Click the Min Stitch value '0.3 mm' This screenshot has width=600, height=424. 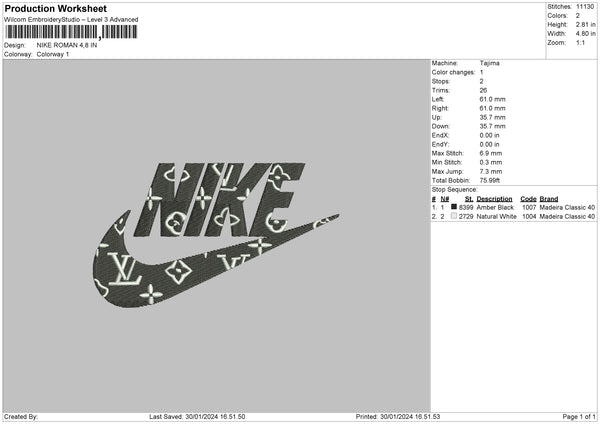pos(491,163)
